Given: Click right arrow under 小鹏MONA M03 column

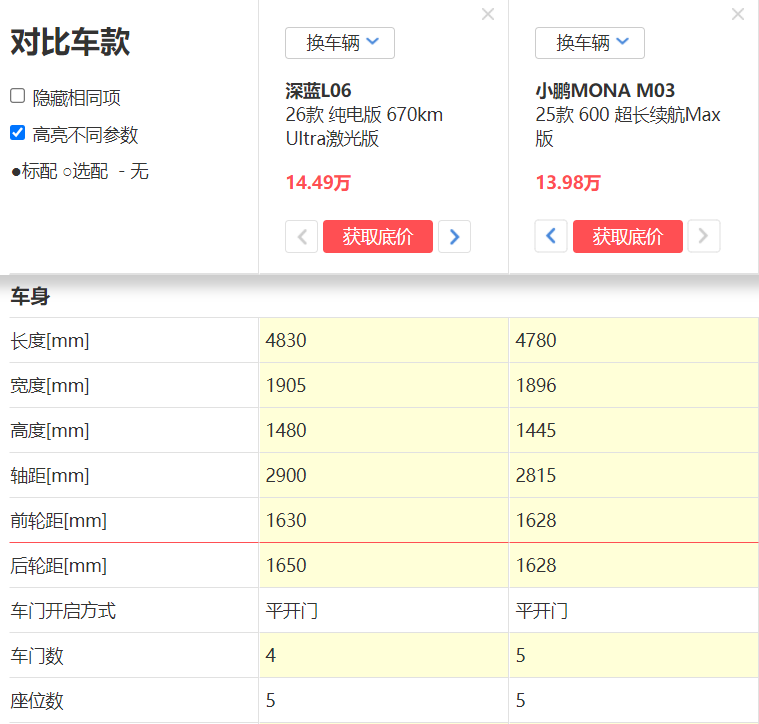Looking at the screenshot, I should click(x=704, y=237).
